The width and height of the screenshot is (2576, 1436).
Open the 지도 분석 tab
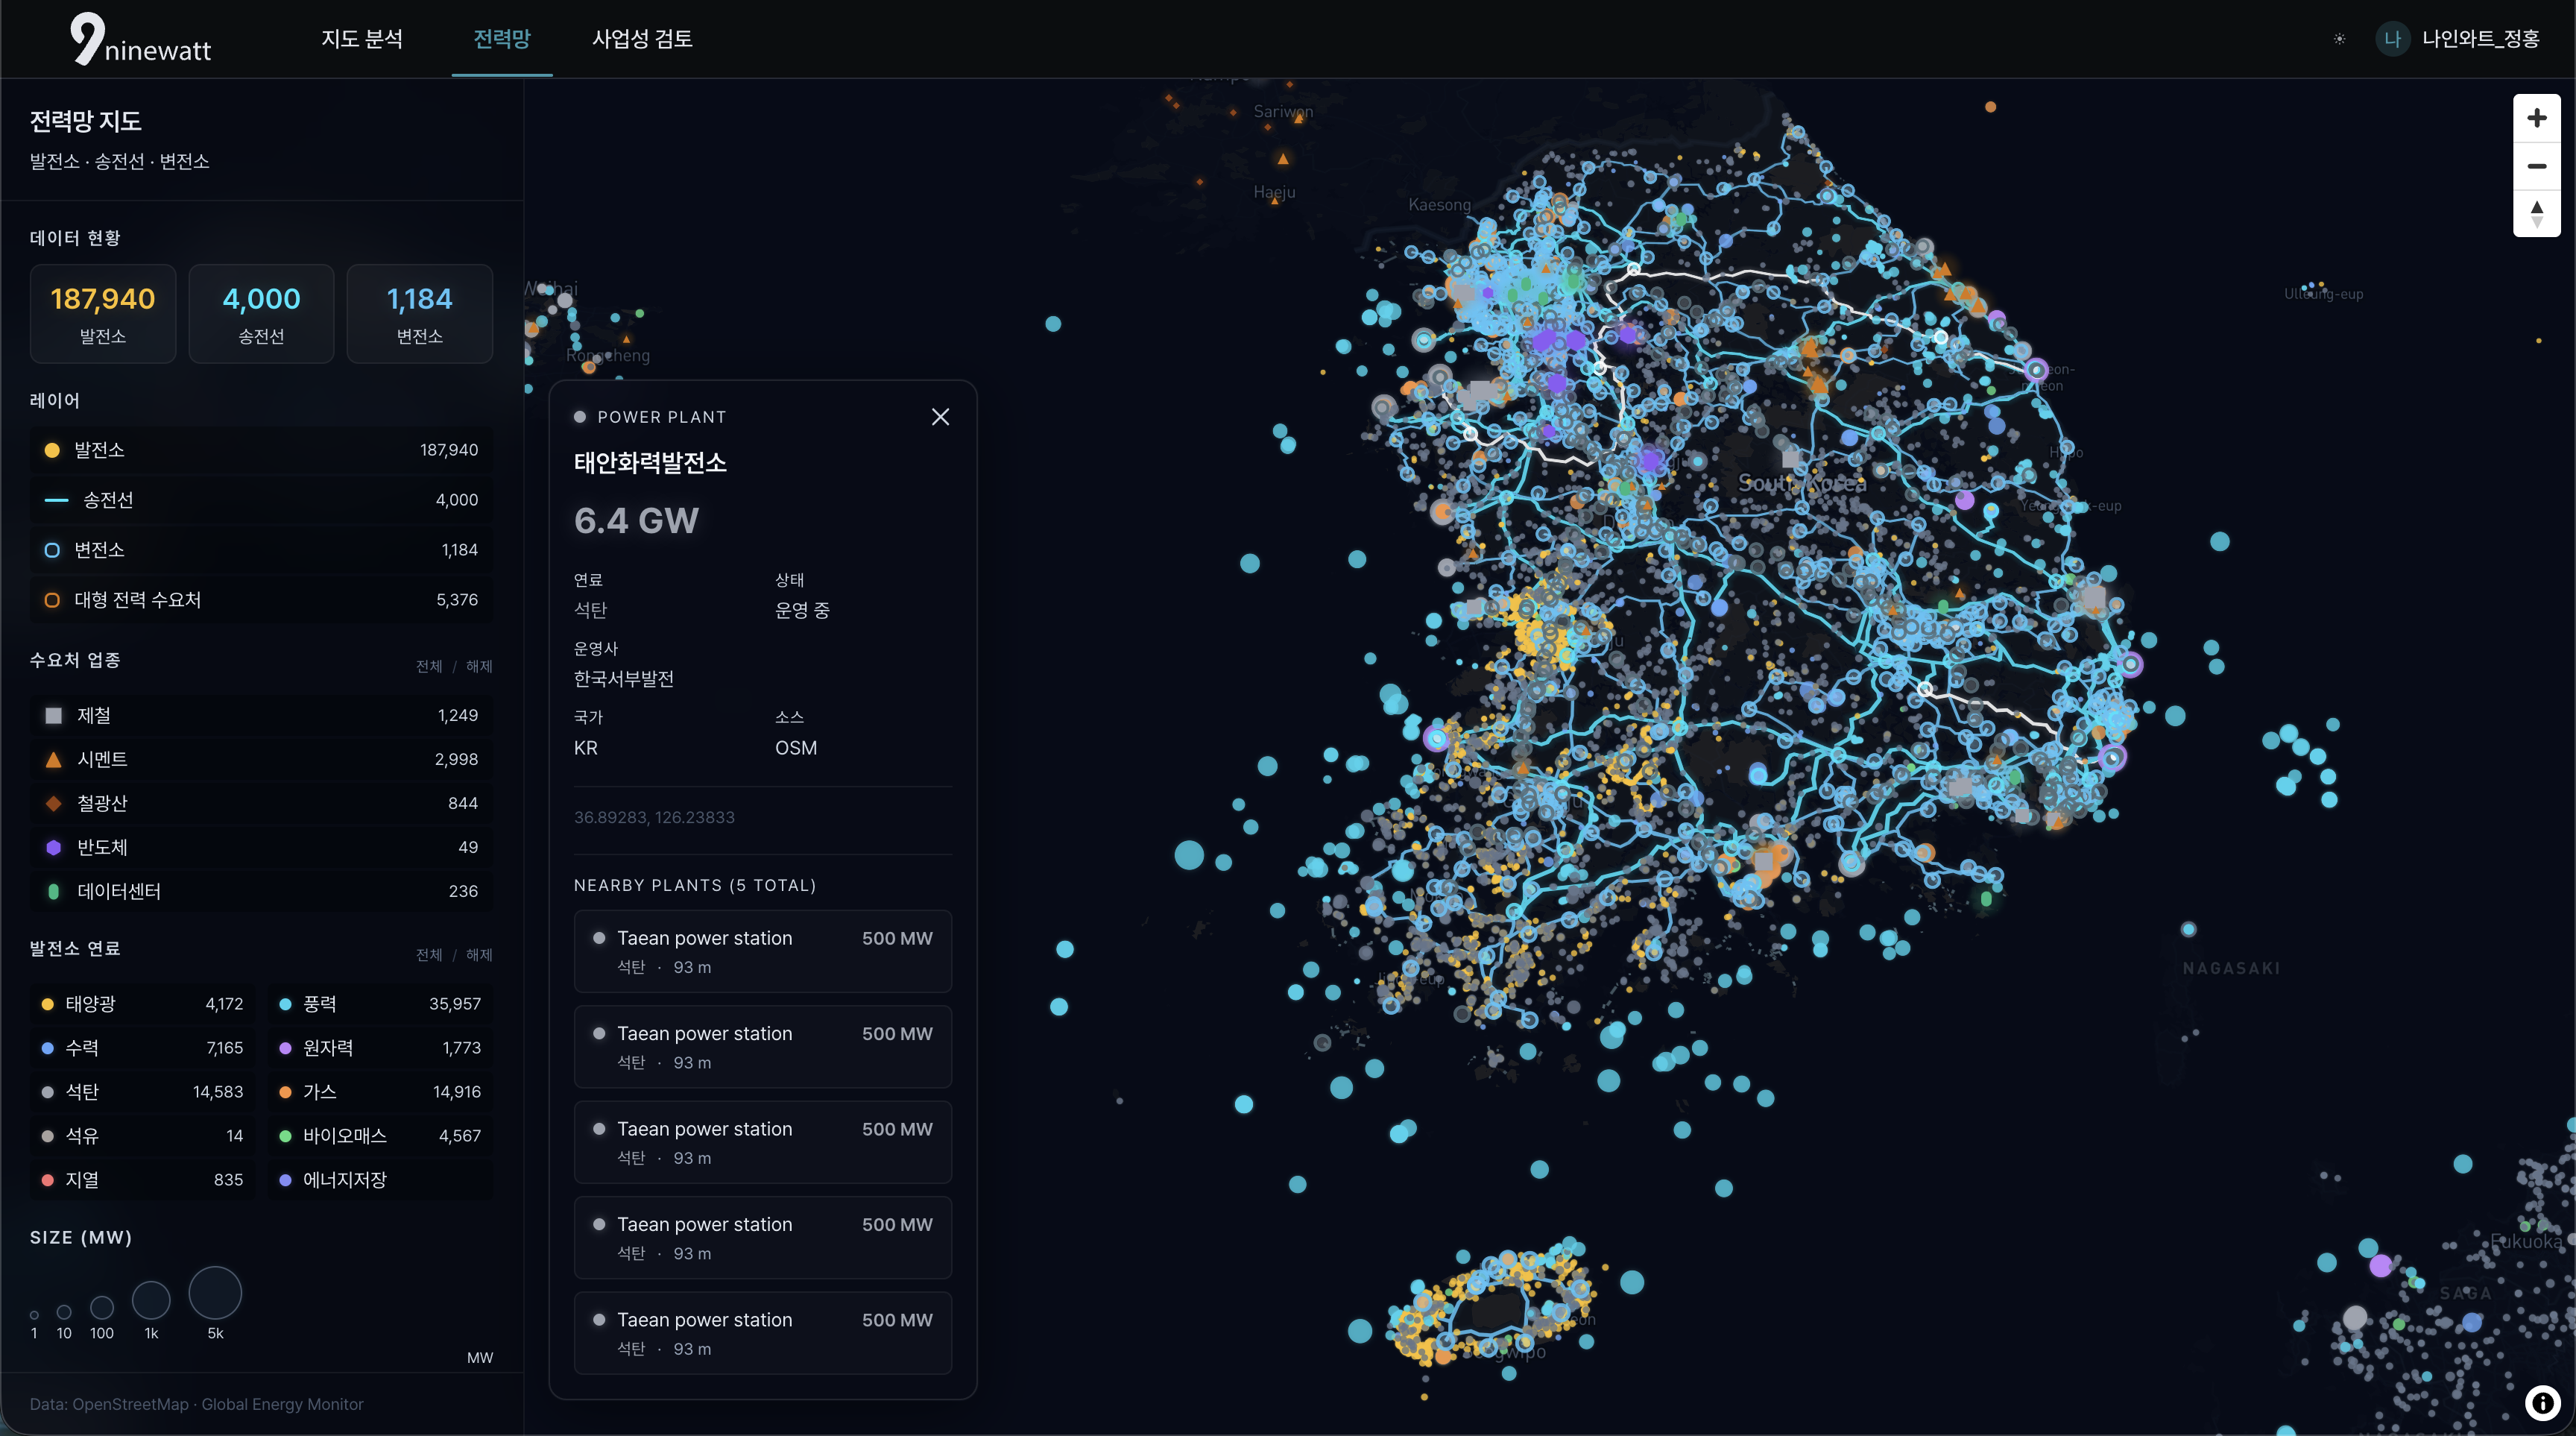pos(362,39)
